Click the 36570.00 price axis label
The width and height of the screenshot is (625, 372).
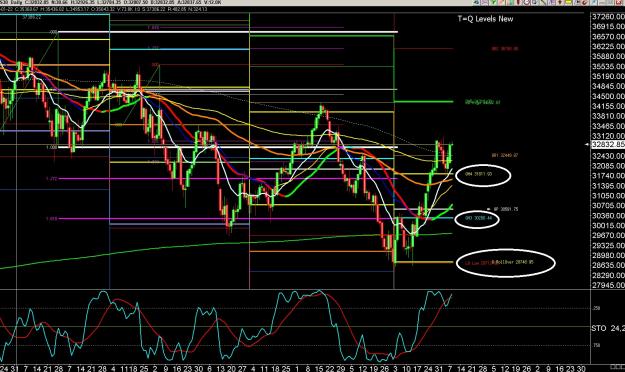tap(608, 36)
